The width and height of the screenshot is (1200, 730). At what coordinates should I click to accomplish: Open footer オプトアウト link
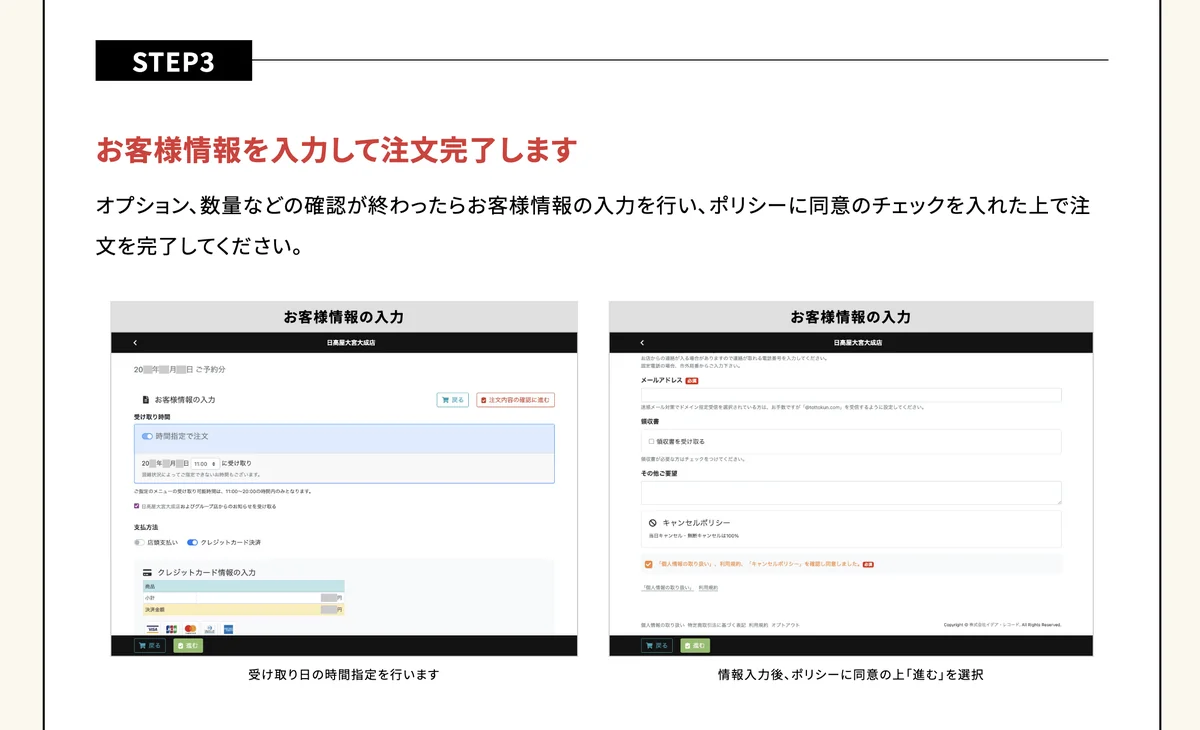pos(786,625)
